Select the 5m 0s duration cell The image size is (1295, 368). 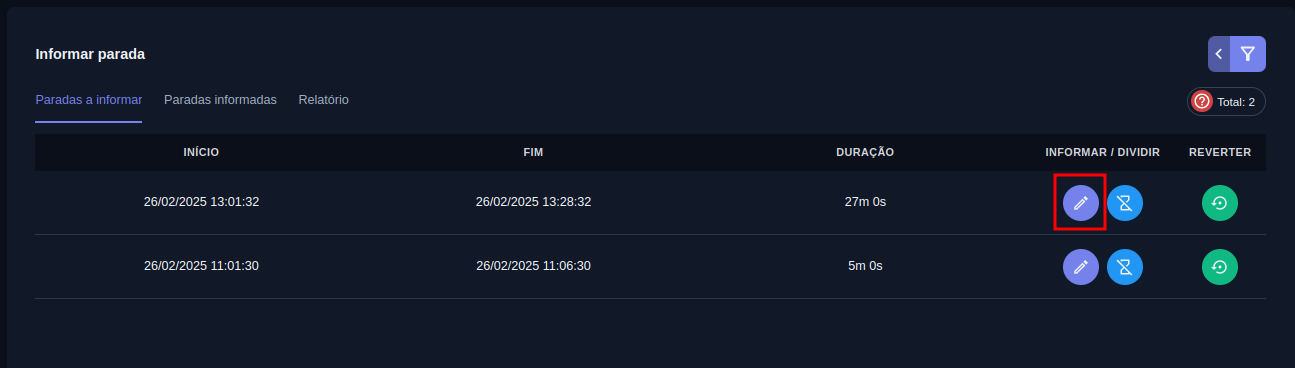(x=865, y=266)
